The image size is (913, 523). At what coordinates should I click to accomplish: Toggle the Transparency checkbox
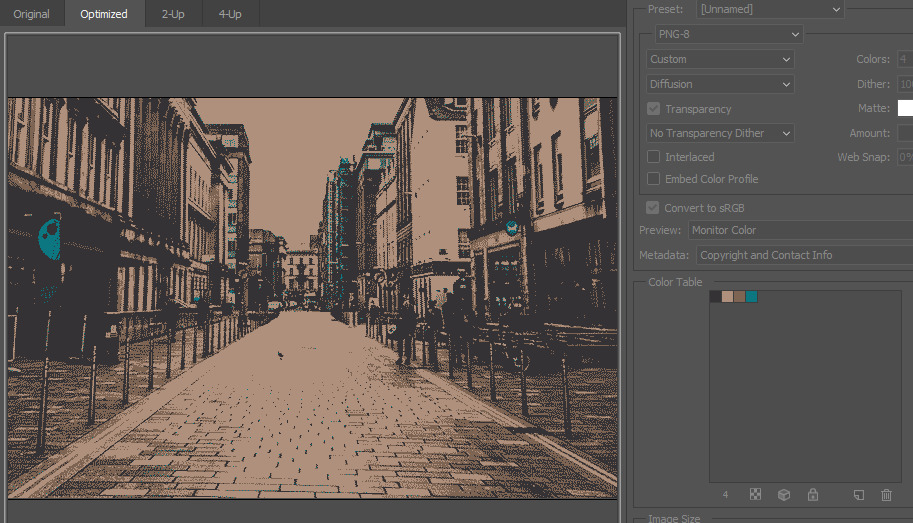click(653, 109)
